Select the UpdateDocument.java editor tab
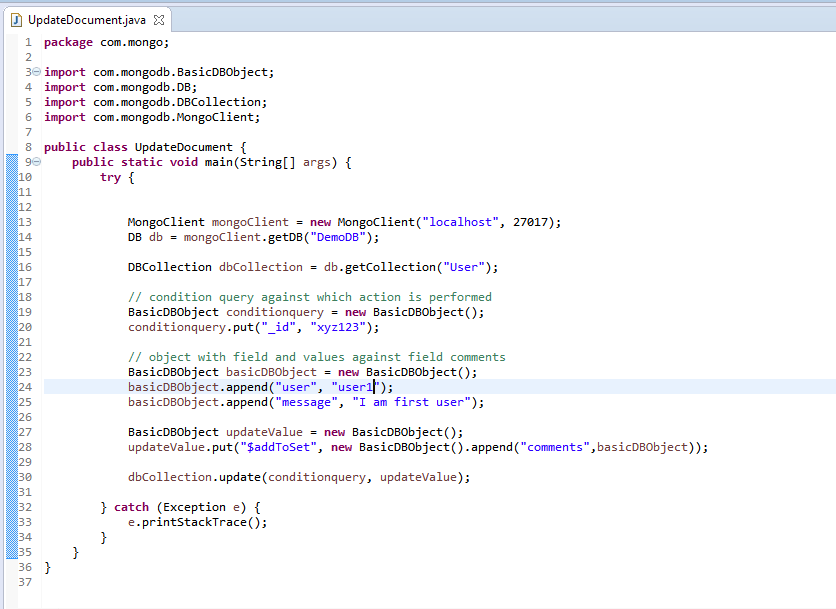The width and height of the screenshot is (836, 609). (87, 20)
